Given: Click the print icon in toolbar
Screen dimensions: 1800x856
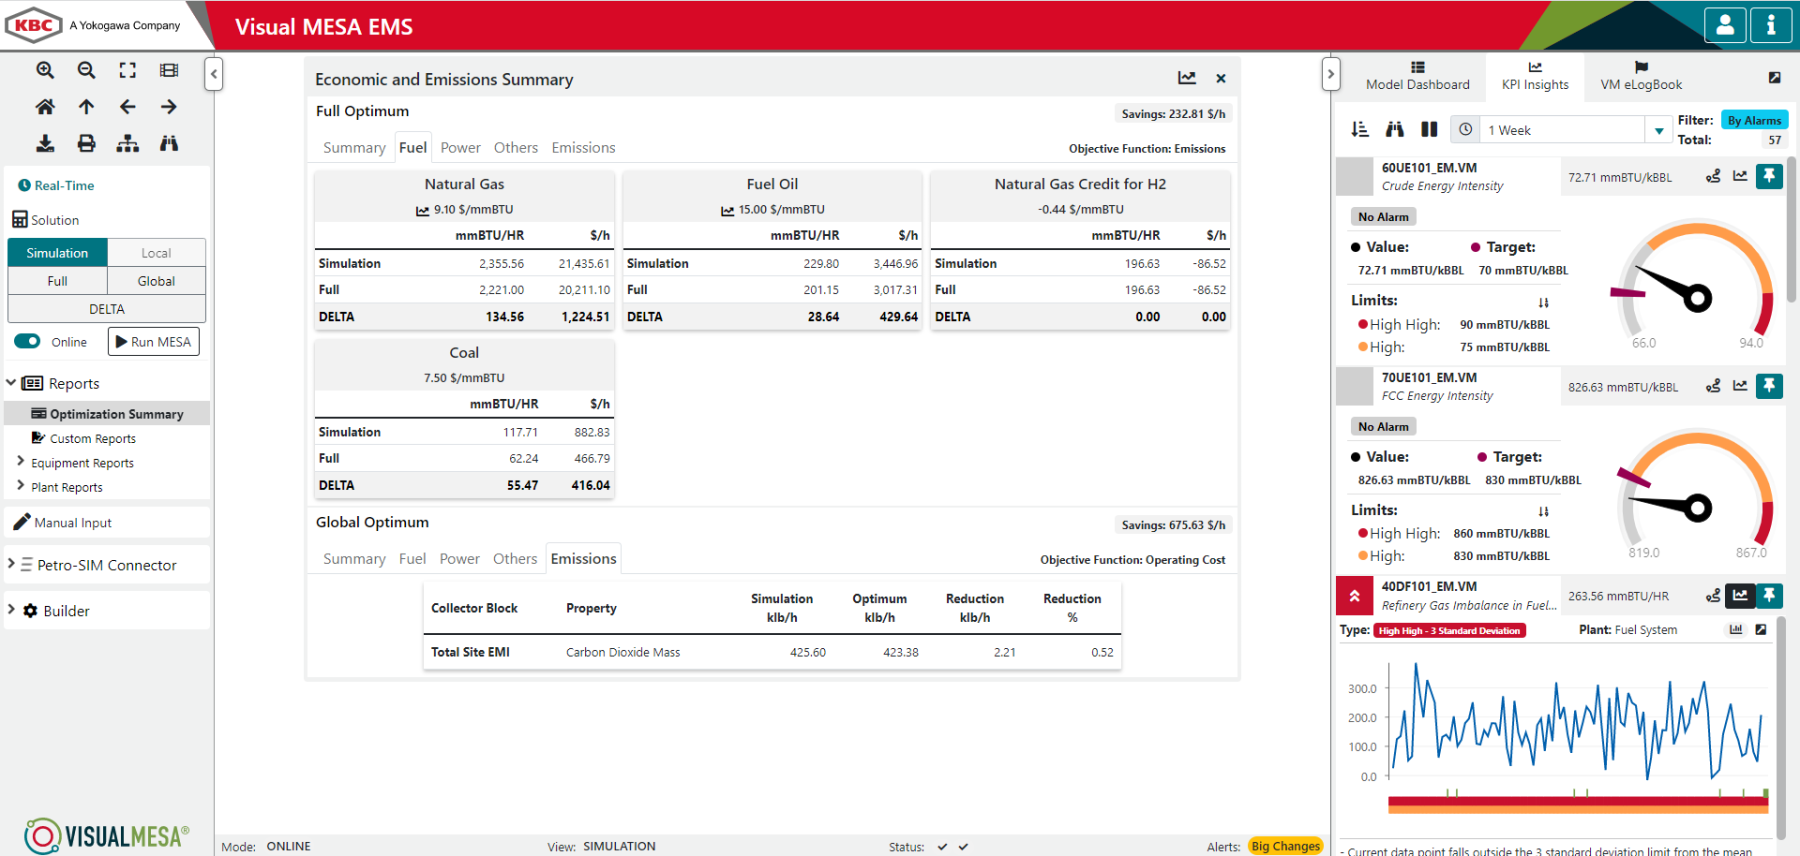Looking at the screenshot, I should [87, 144].
